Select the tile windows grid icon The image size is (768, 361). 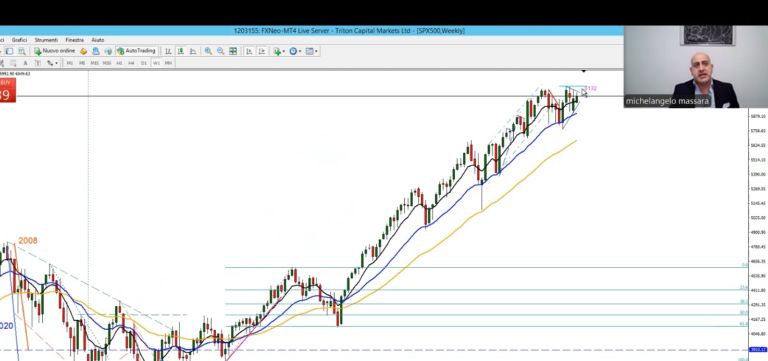click(x=233, y=51)
